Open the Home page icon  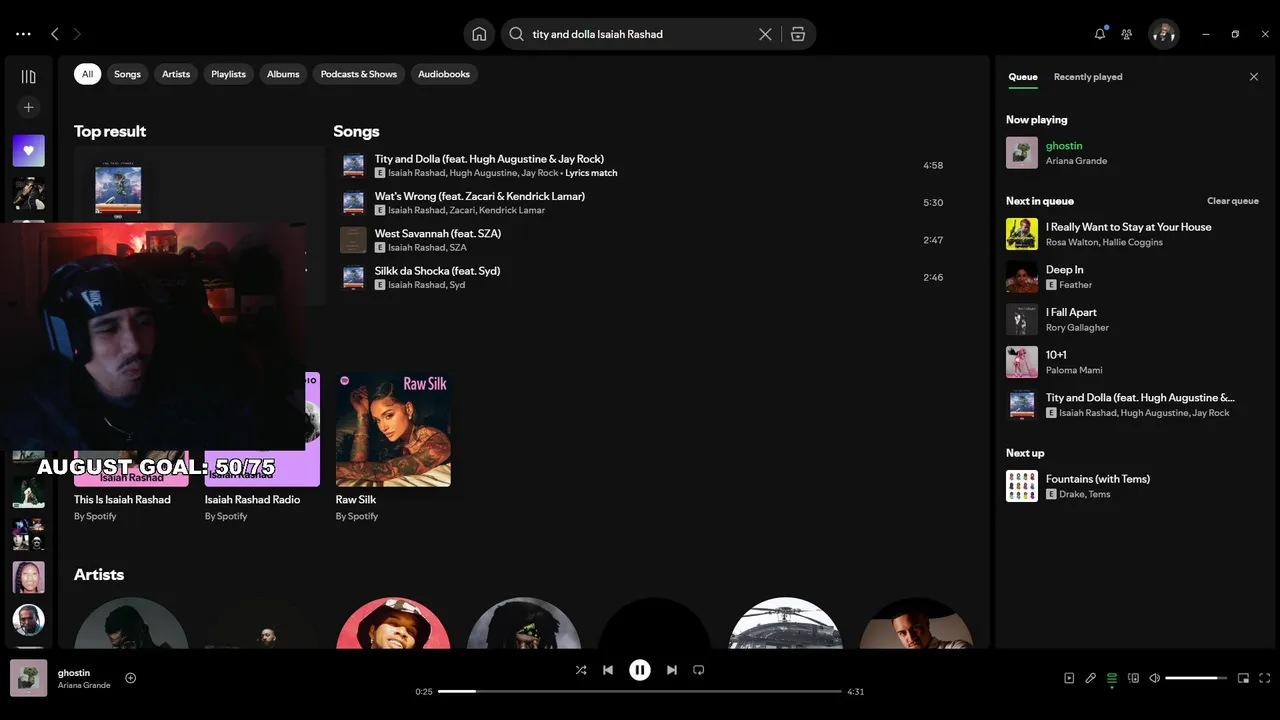(479, 34)
